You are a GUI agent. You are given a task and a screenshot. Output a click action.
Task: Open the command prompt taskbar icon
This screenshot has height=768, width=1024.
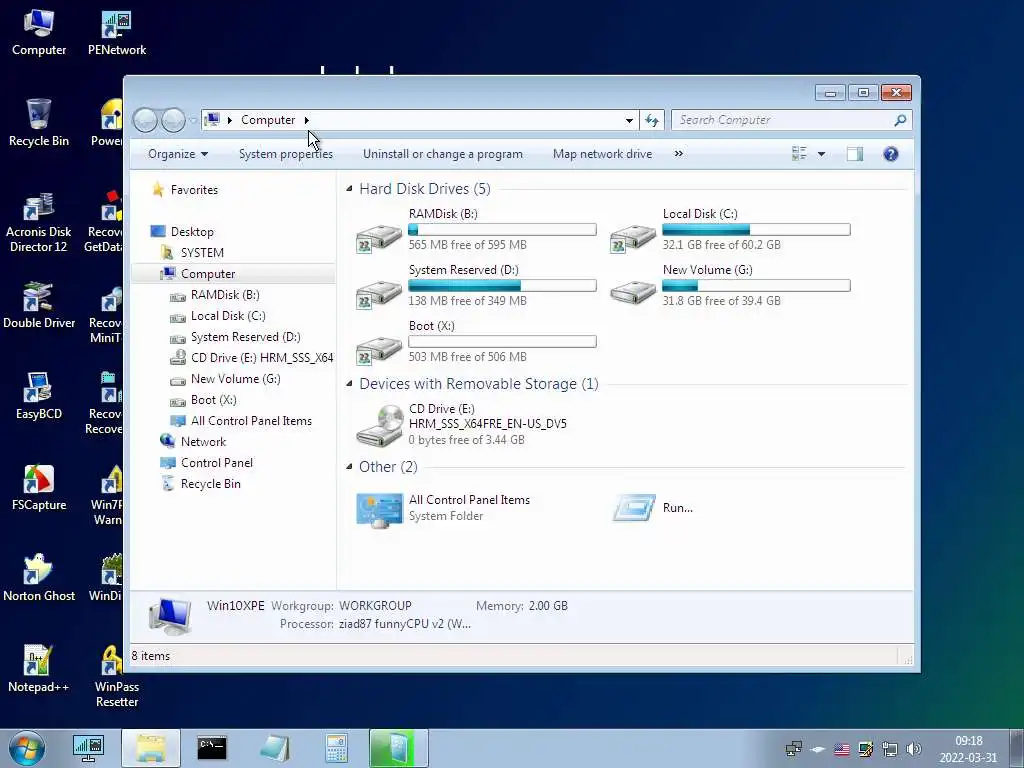(x=212, y=748)
